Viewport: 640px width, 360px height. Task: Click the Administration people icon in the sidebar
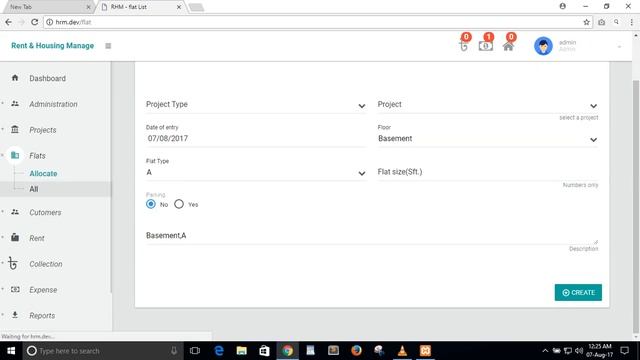pyautogui.click(x=15, y=104)
